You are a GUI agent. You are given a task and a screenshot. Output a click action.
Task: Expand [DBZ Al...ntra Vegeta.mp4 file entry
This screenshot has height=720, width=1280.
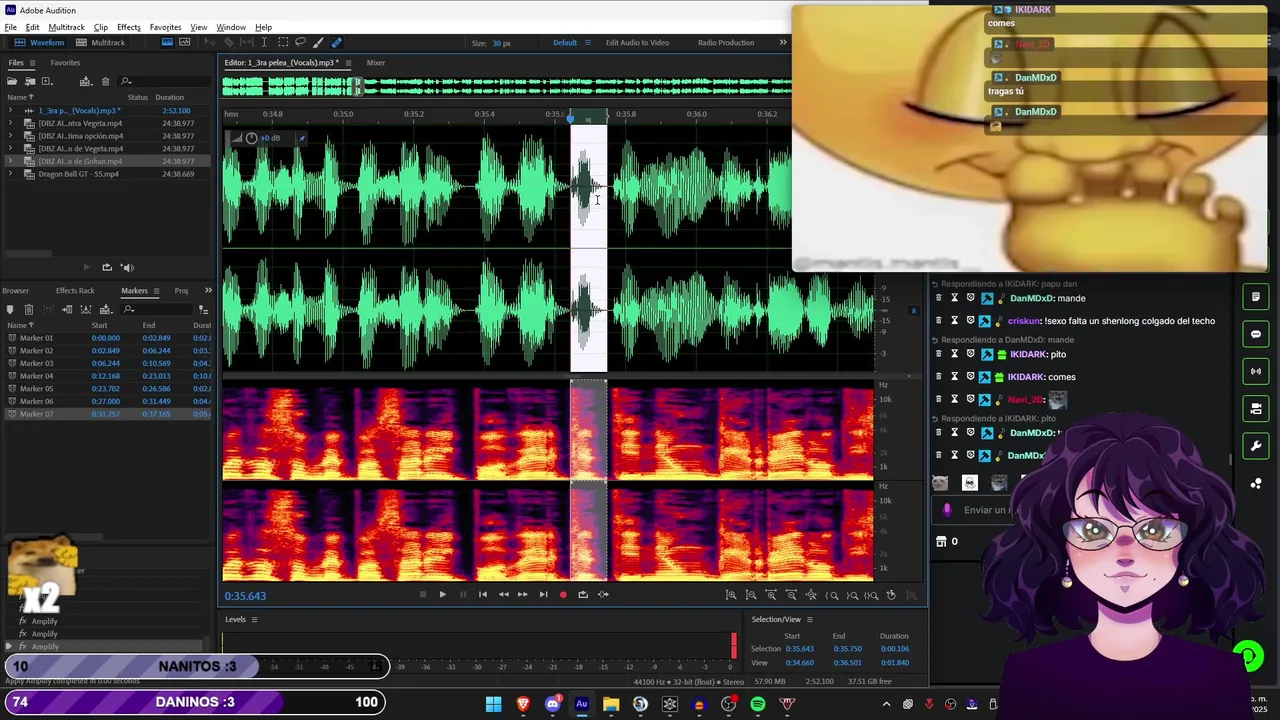[x=11, y=123]
